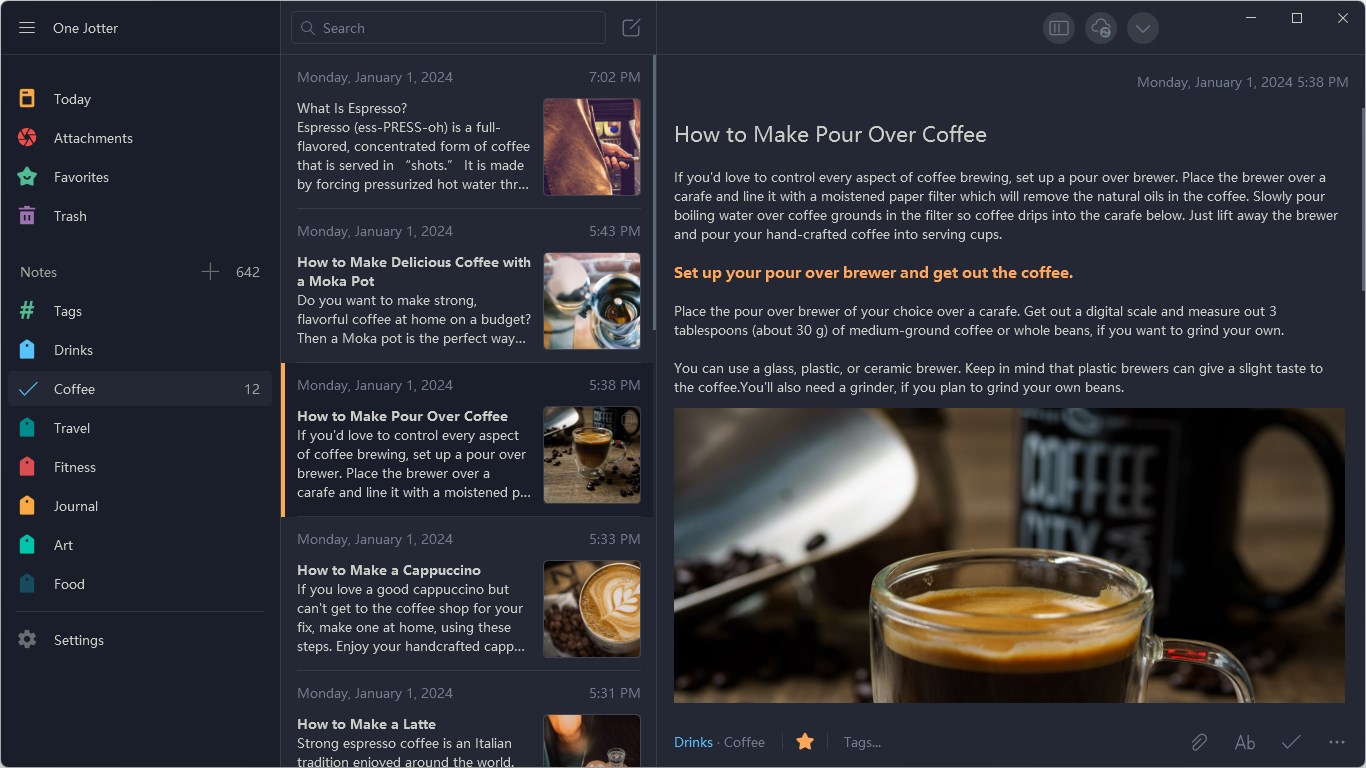The image size is (1366, 768).
Task: Click the 5:33 PM timestamp
Action: coord(615,539)
